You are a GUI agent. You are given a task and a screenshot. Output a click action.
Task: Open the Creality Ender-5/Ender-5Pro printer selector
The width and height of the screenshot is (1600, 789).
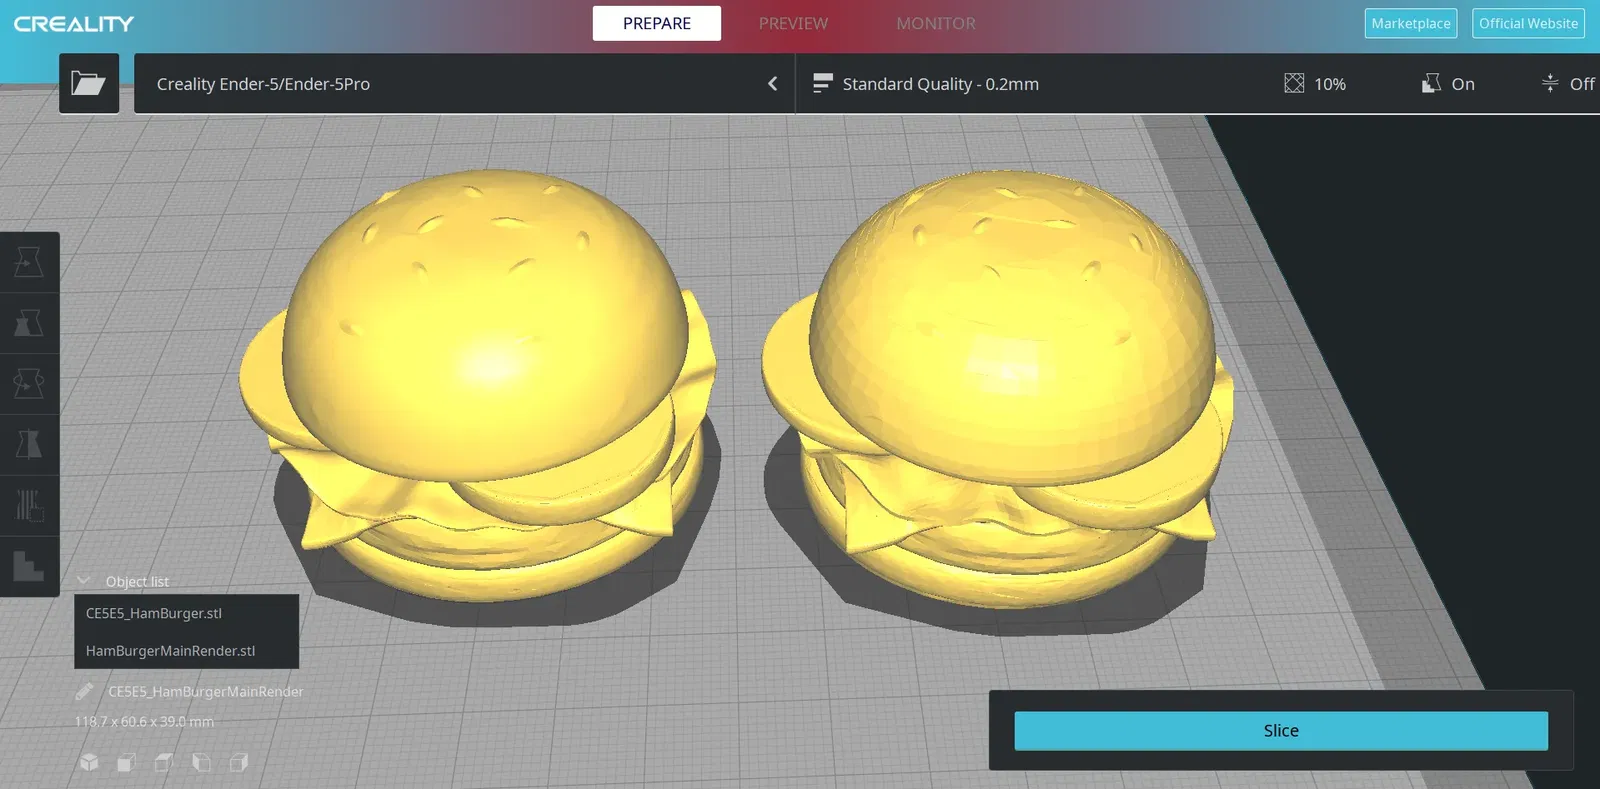464,83
